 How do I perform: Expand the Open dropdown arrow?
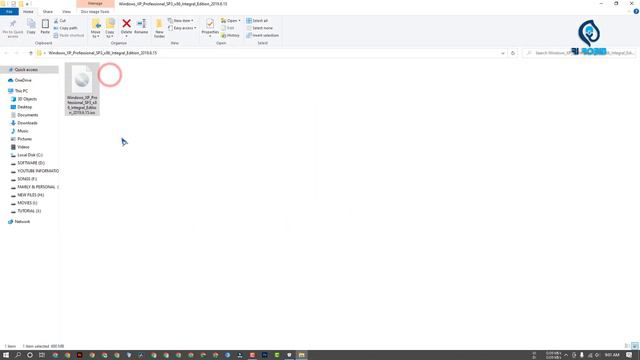point(240,21)
